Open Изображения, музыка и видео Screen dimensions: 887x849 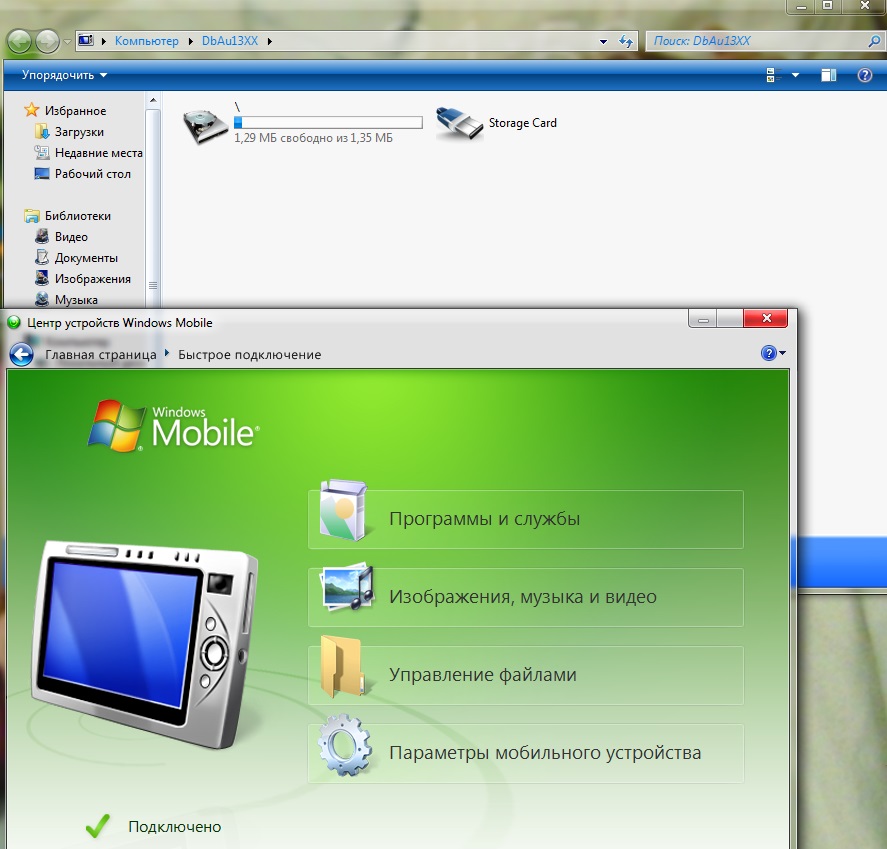pyautogui.click(x=526, y=597)
